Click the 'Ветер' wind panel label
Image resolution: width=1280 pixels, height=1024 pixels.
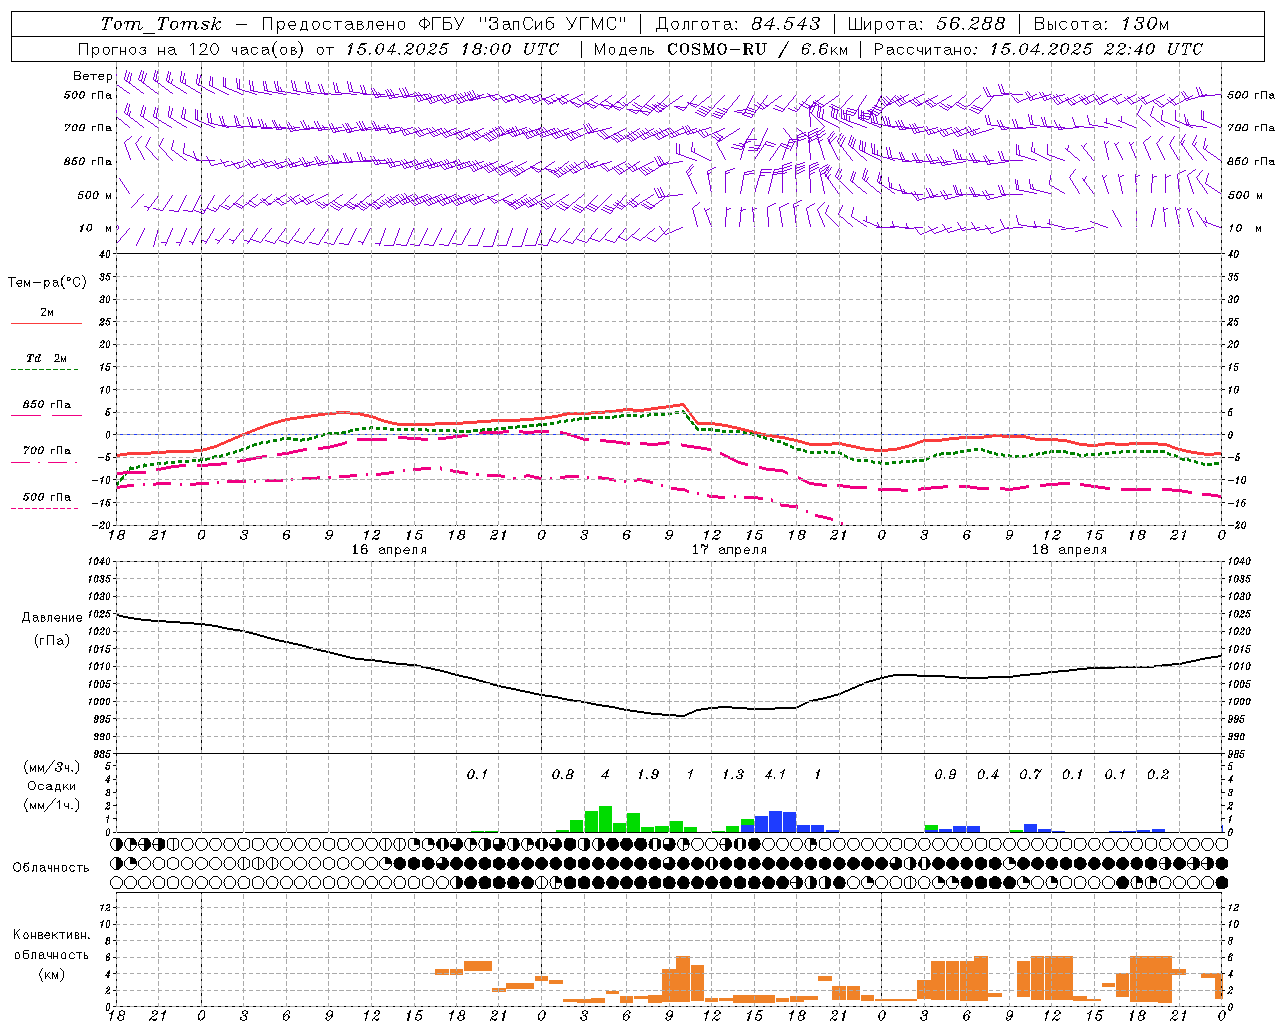pos(92,76)
